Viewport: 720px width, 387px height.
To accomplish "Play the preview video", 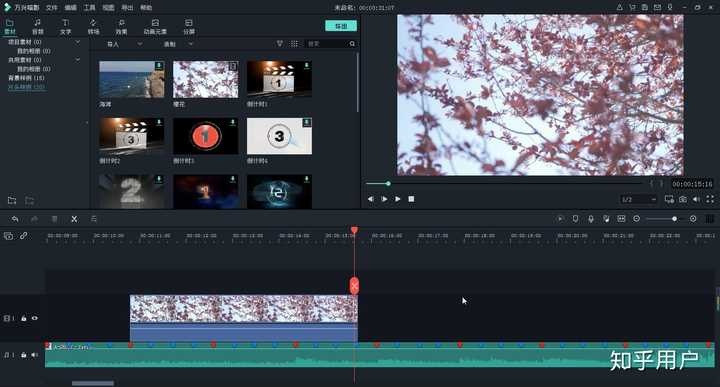I will coord(398,199).
